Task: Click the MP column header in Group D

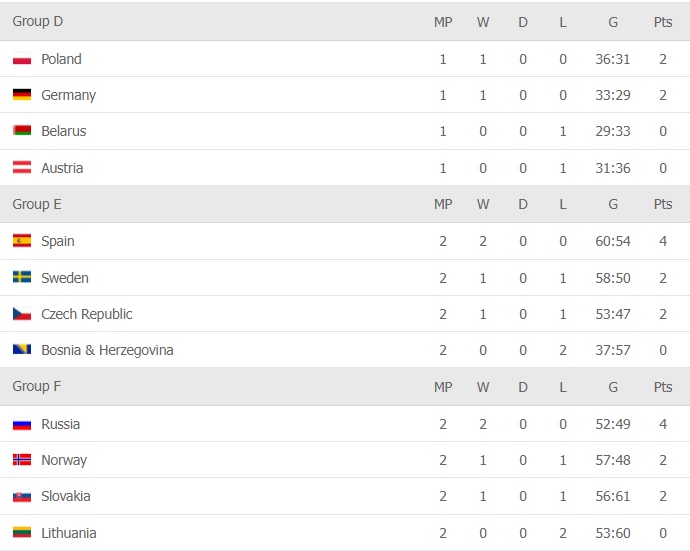Action: point(443,21)
